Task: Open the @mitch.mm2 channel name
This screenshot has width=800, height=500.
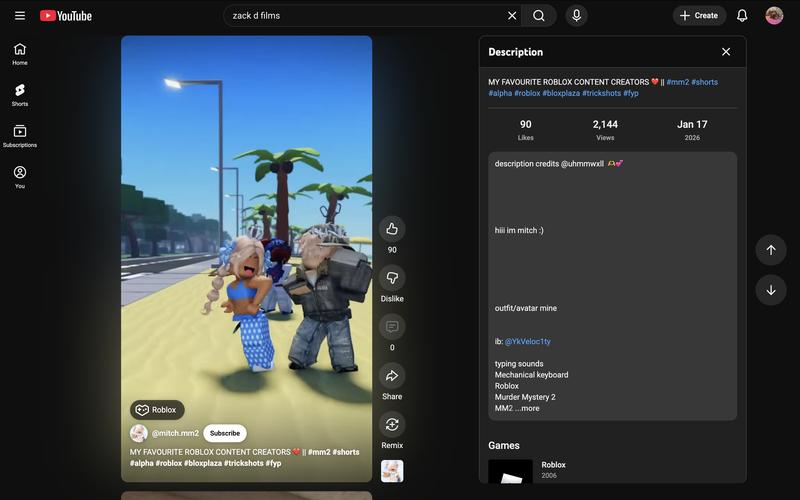Action: click(x=176, y=433)
